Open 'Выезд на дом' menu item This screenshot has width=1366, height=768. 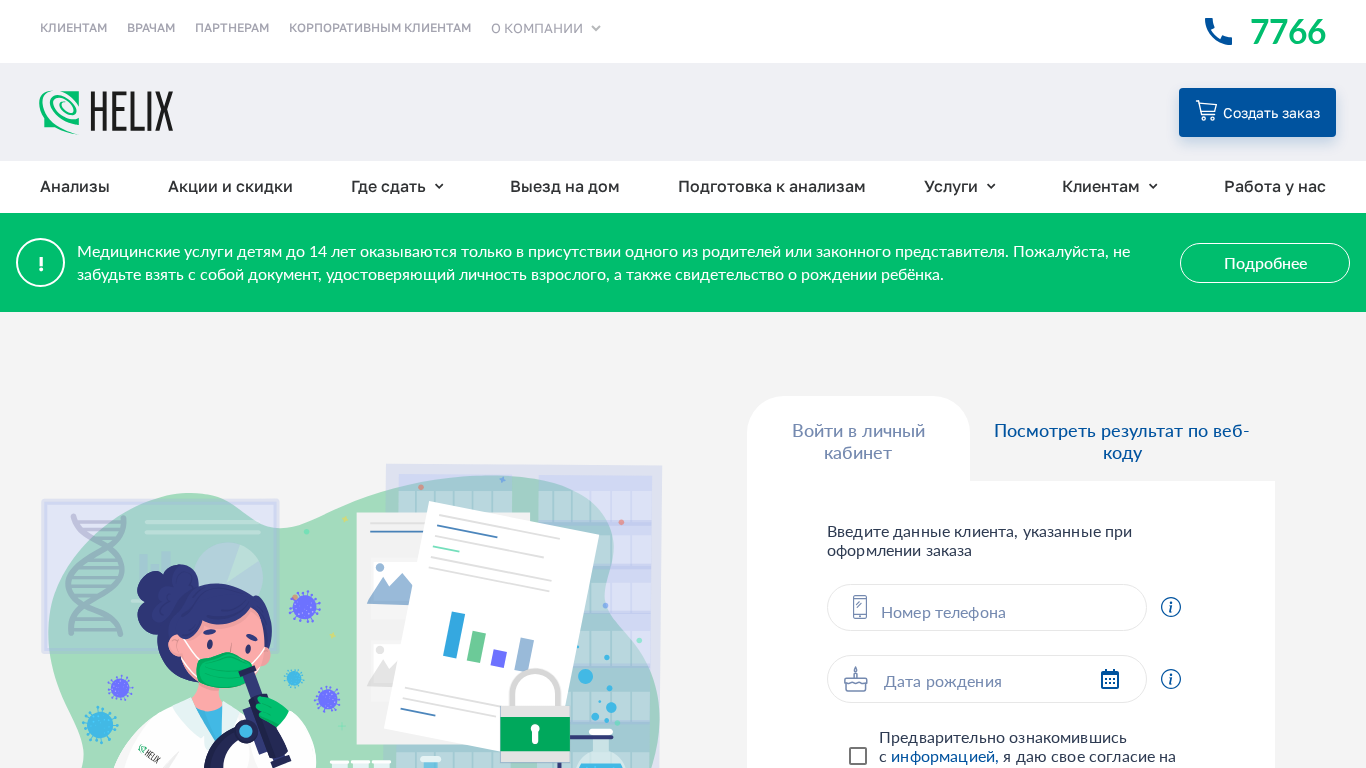(x=565, y=186)
